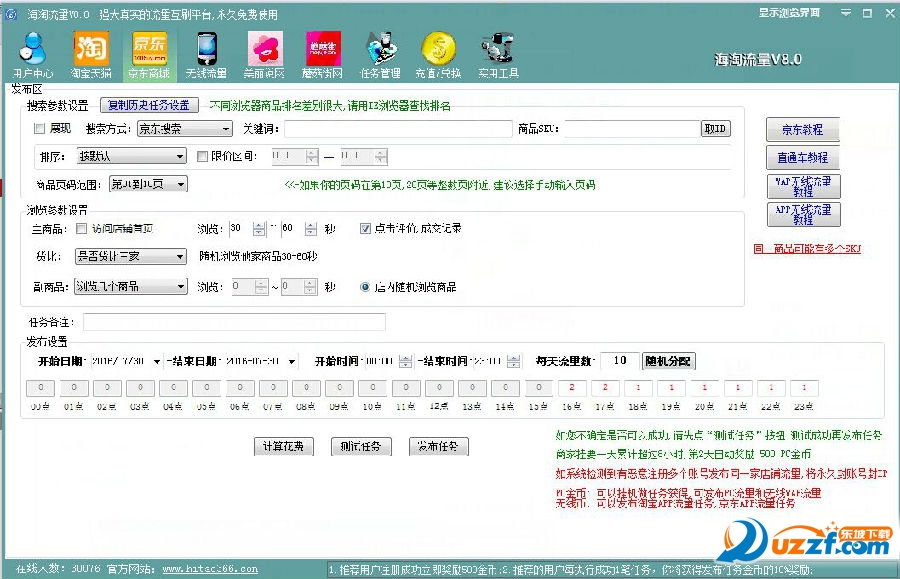Click the 16点 hour traffic box
The width and height of the screenshot is (900, 579).
pyautogui.click(x=572, y=388)
